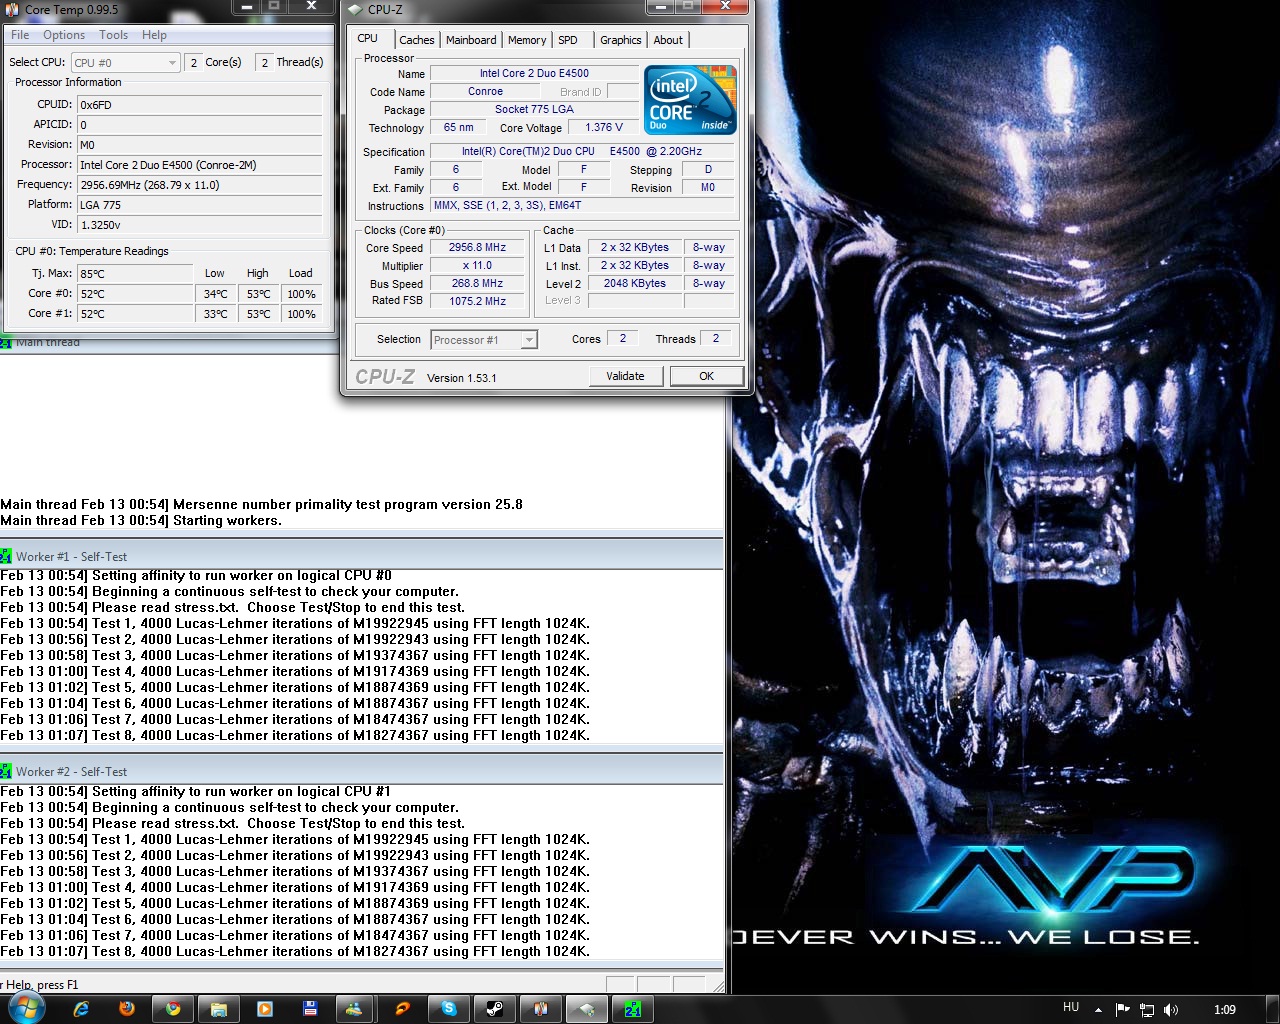Open volume speaker tray icon
The width and height of the screenshot is (1280, 1024).
click(x=1172, y=1010)
